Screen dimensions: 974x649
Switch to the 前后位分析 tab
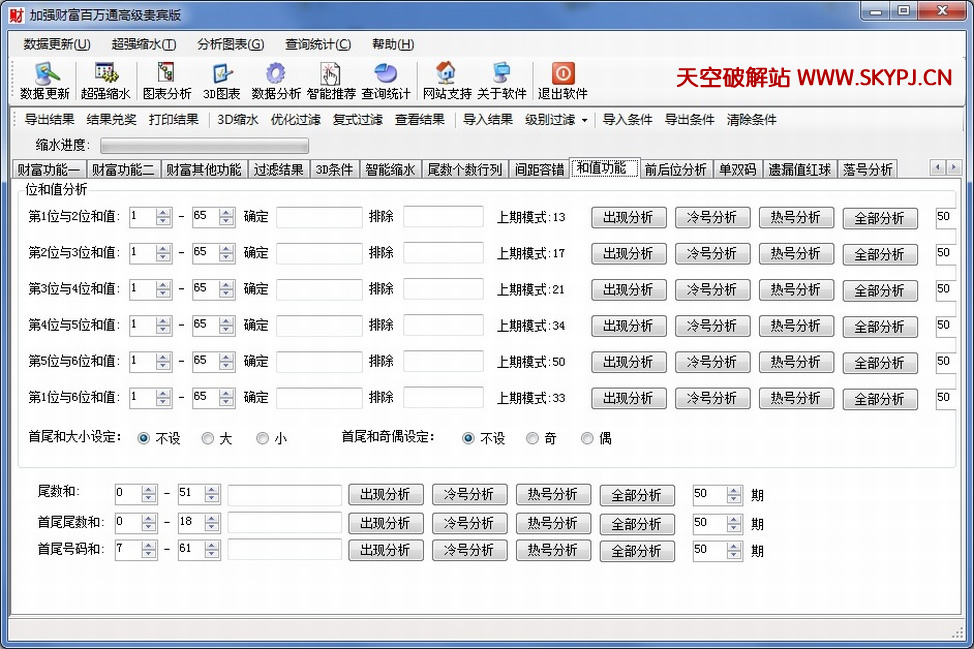pyautogui.click(x=675, y=169)
